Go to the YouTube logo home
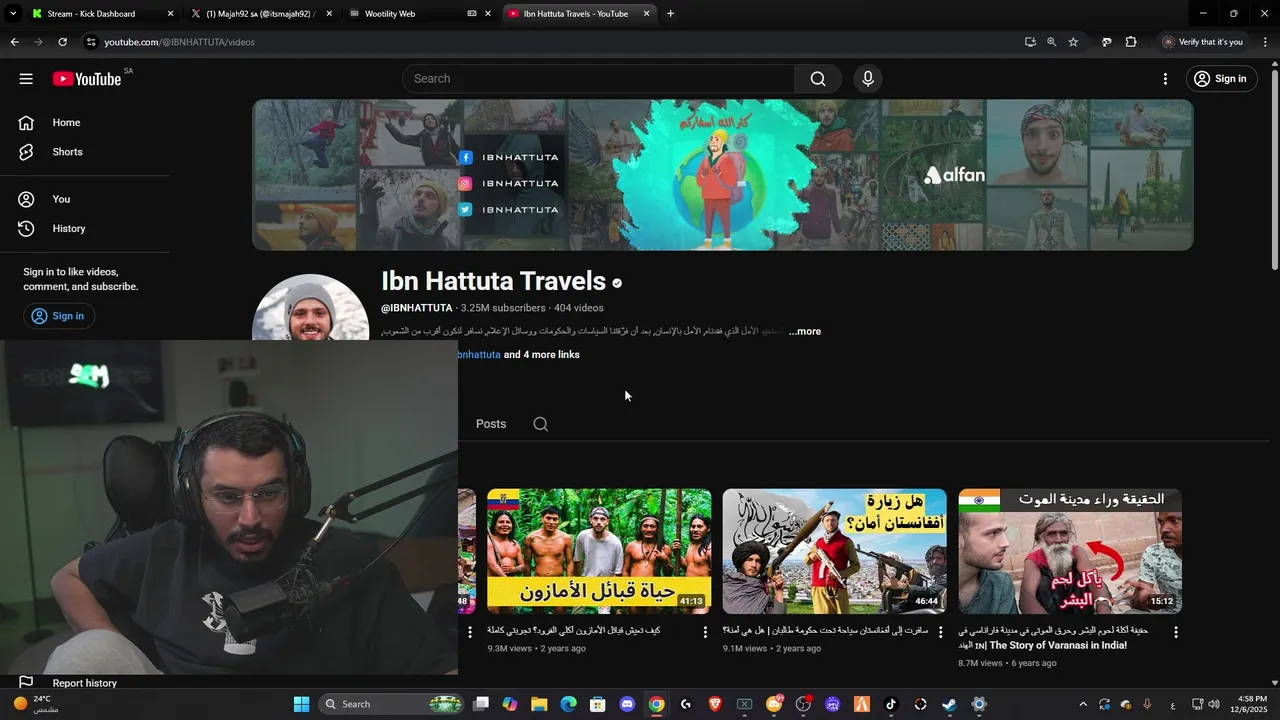This screenshot has height=720, width=1280. click(87, 79)
